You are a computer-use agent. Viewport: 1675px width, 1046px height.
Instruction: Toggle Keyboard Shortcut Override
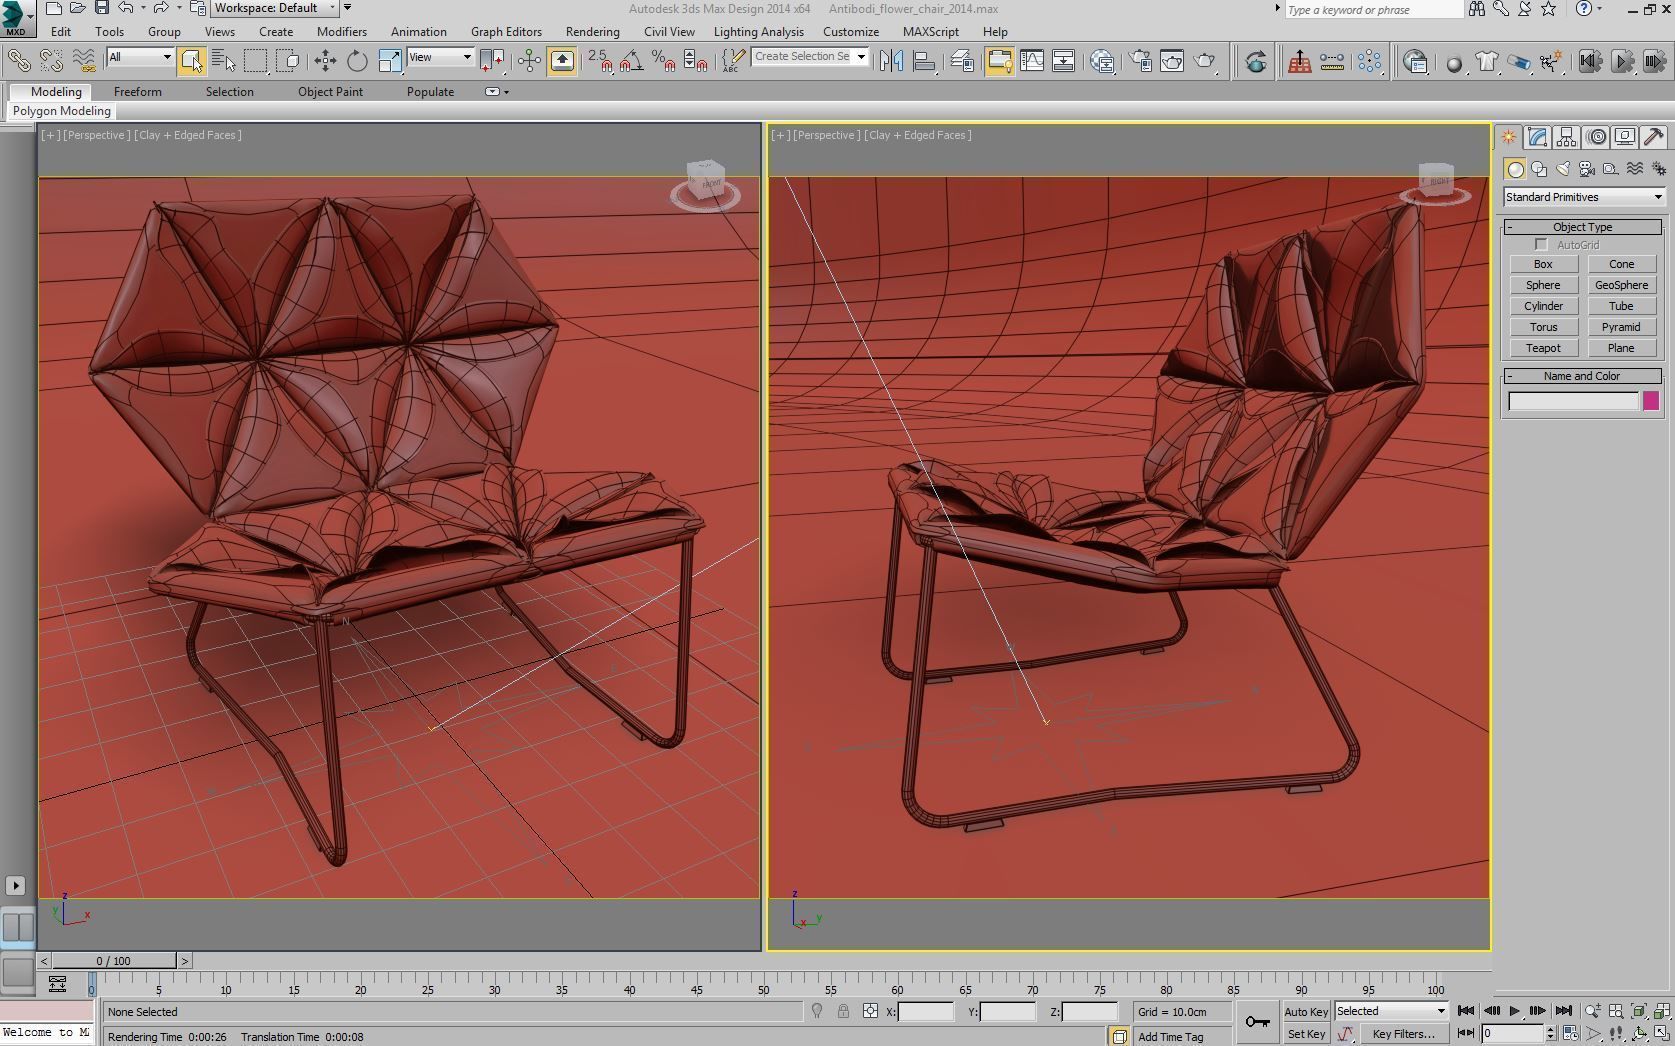click(x=561, y=61)
